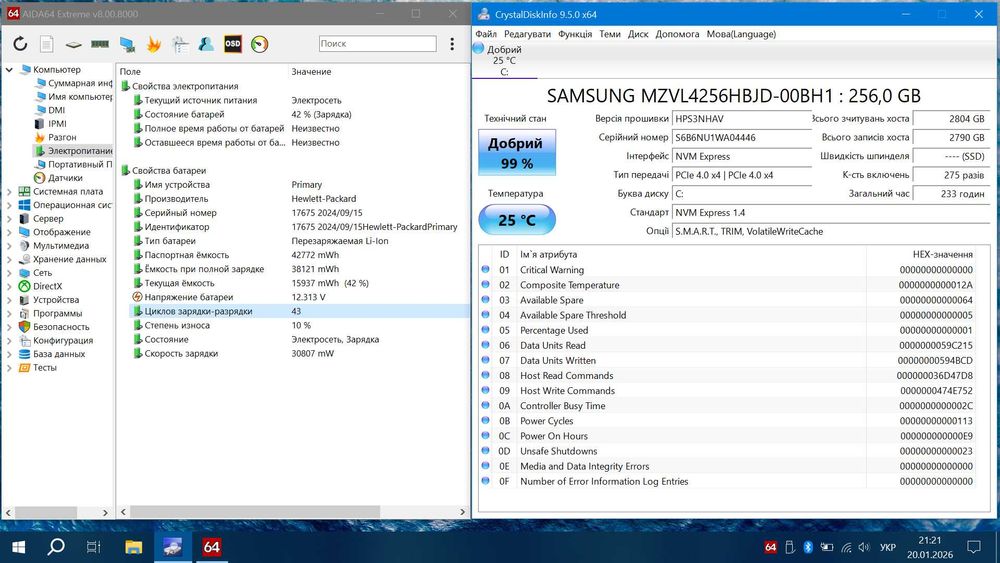This screenshot has height=563, width=1000.
Task: Expand the Операционная система node
Action: click(9, 205)
